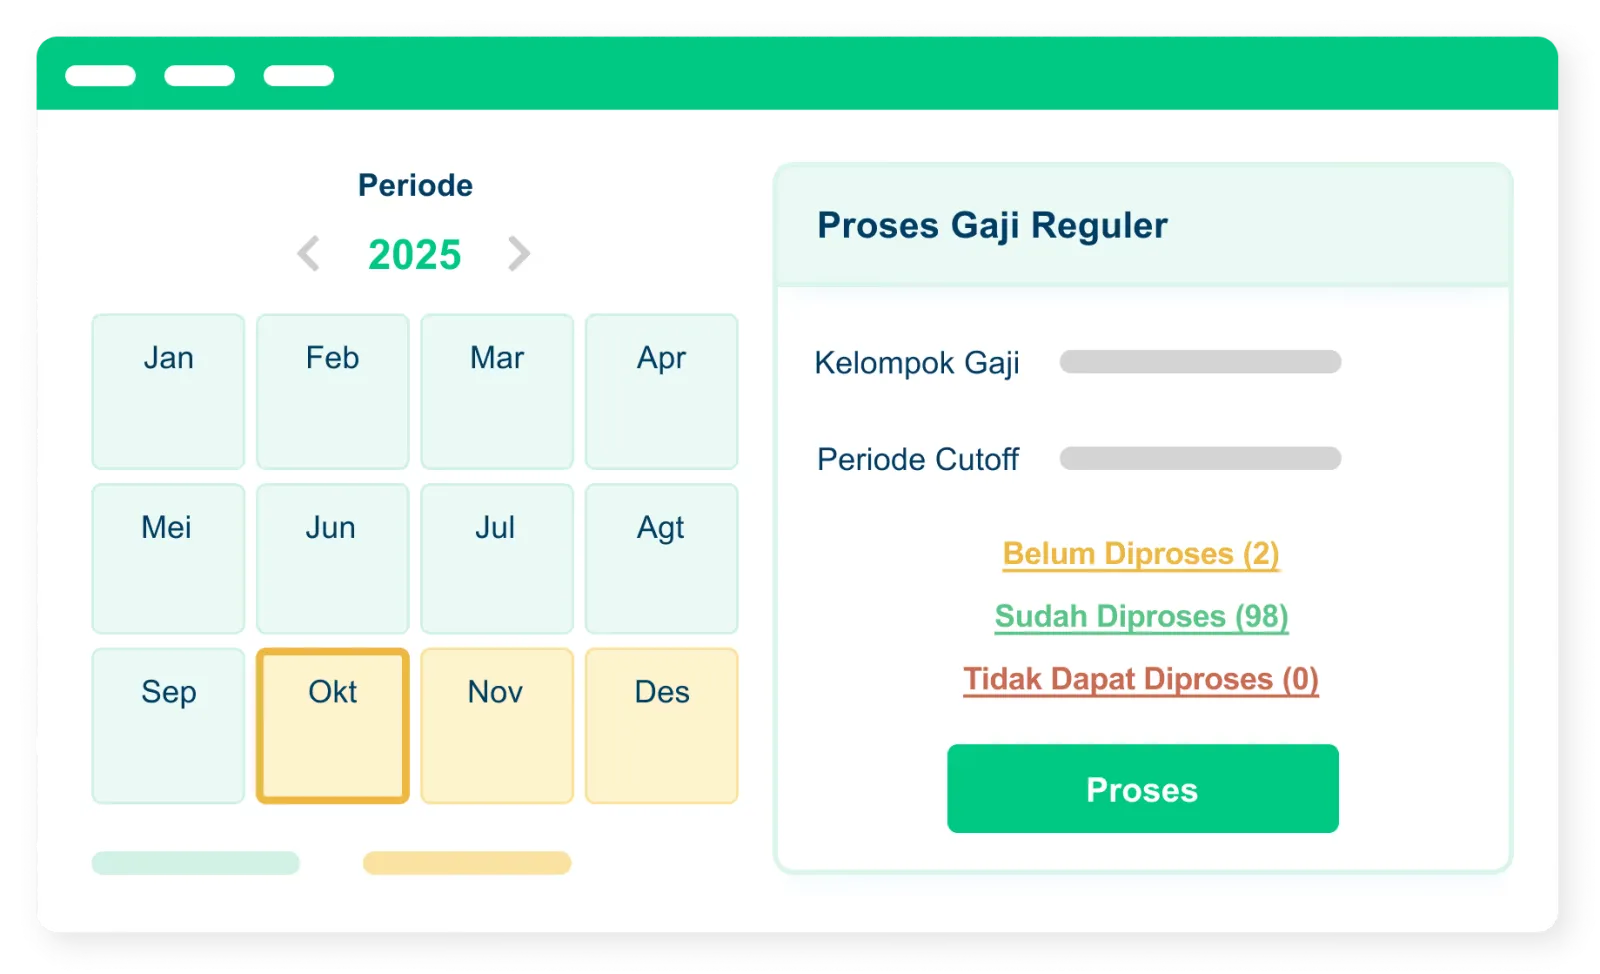The image size is (1600, 974).
Task: Open the Sudah Diproses (98) link
Action: point(1141,617)
